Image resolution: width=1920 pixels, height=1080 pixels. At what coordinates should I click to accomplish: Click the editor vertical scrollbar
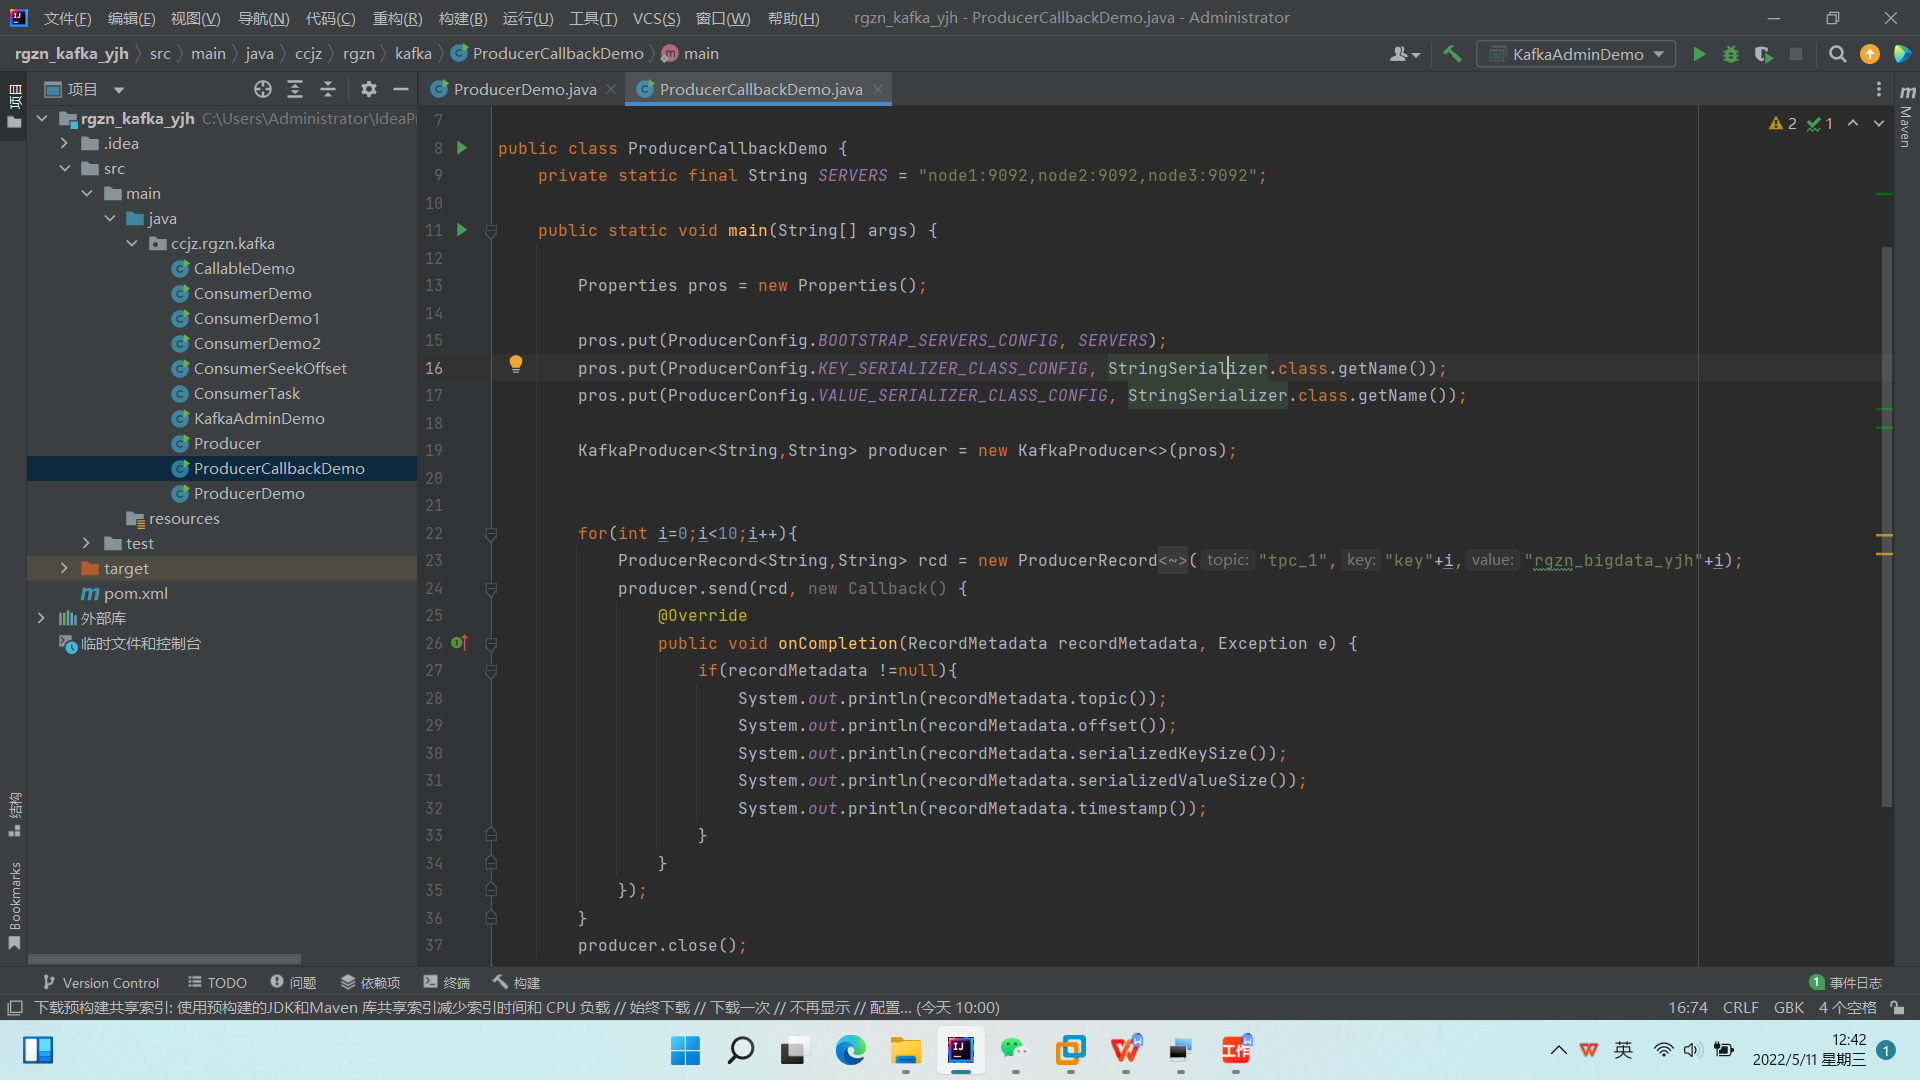(x=1886, y=525)
